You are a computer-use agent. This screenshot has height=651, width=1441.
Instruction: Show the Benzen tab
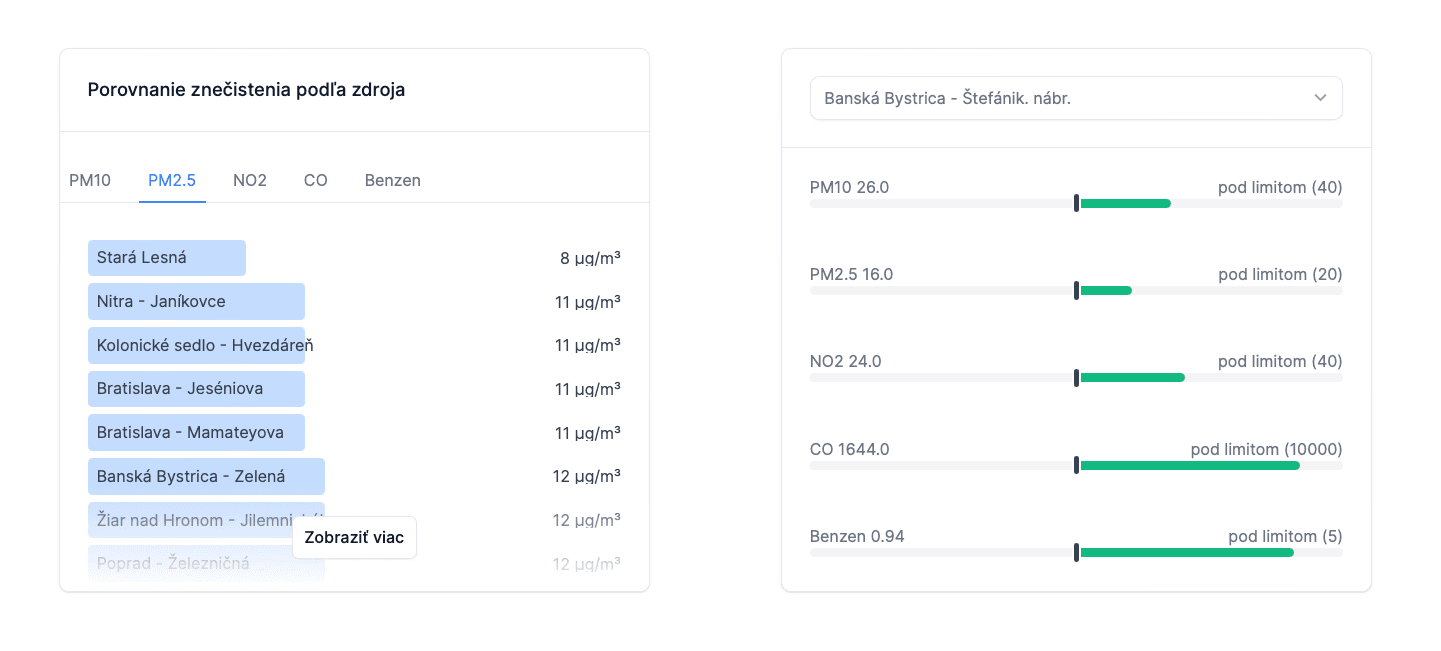(x=393, y=181)
